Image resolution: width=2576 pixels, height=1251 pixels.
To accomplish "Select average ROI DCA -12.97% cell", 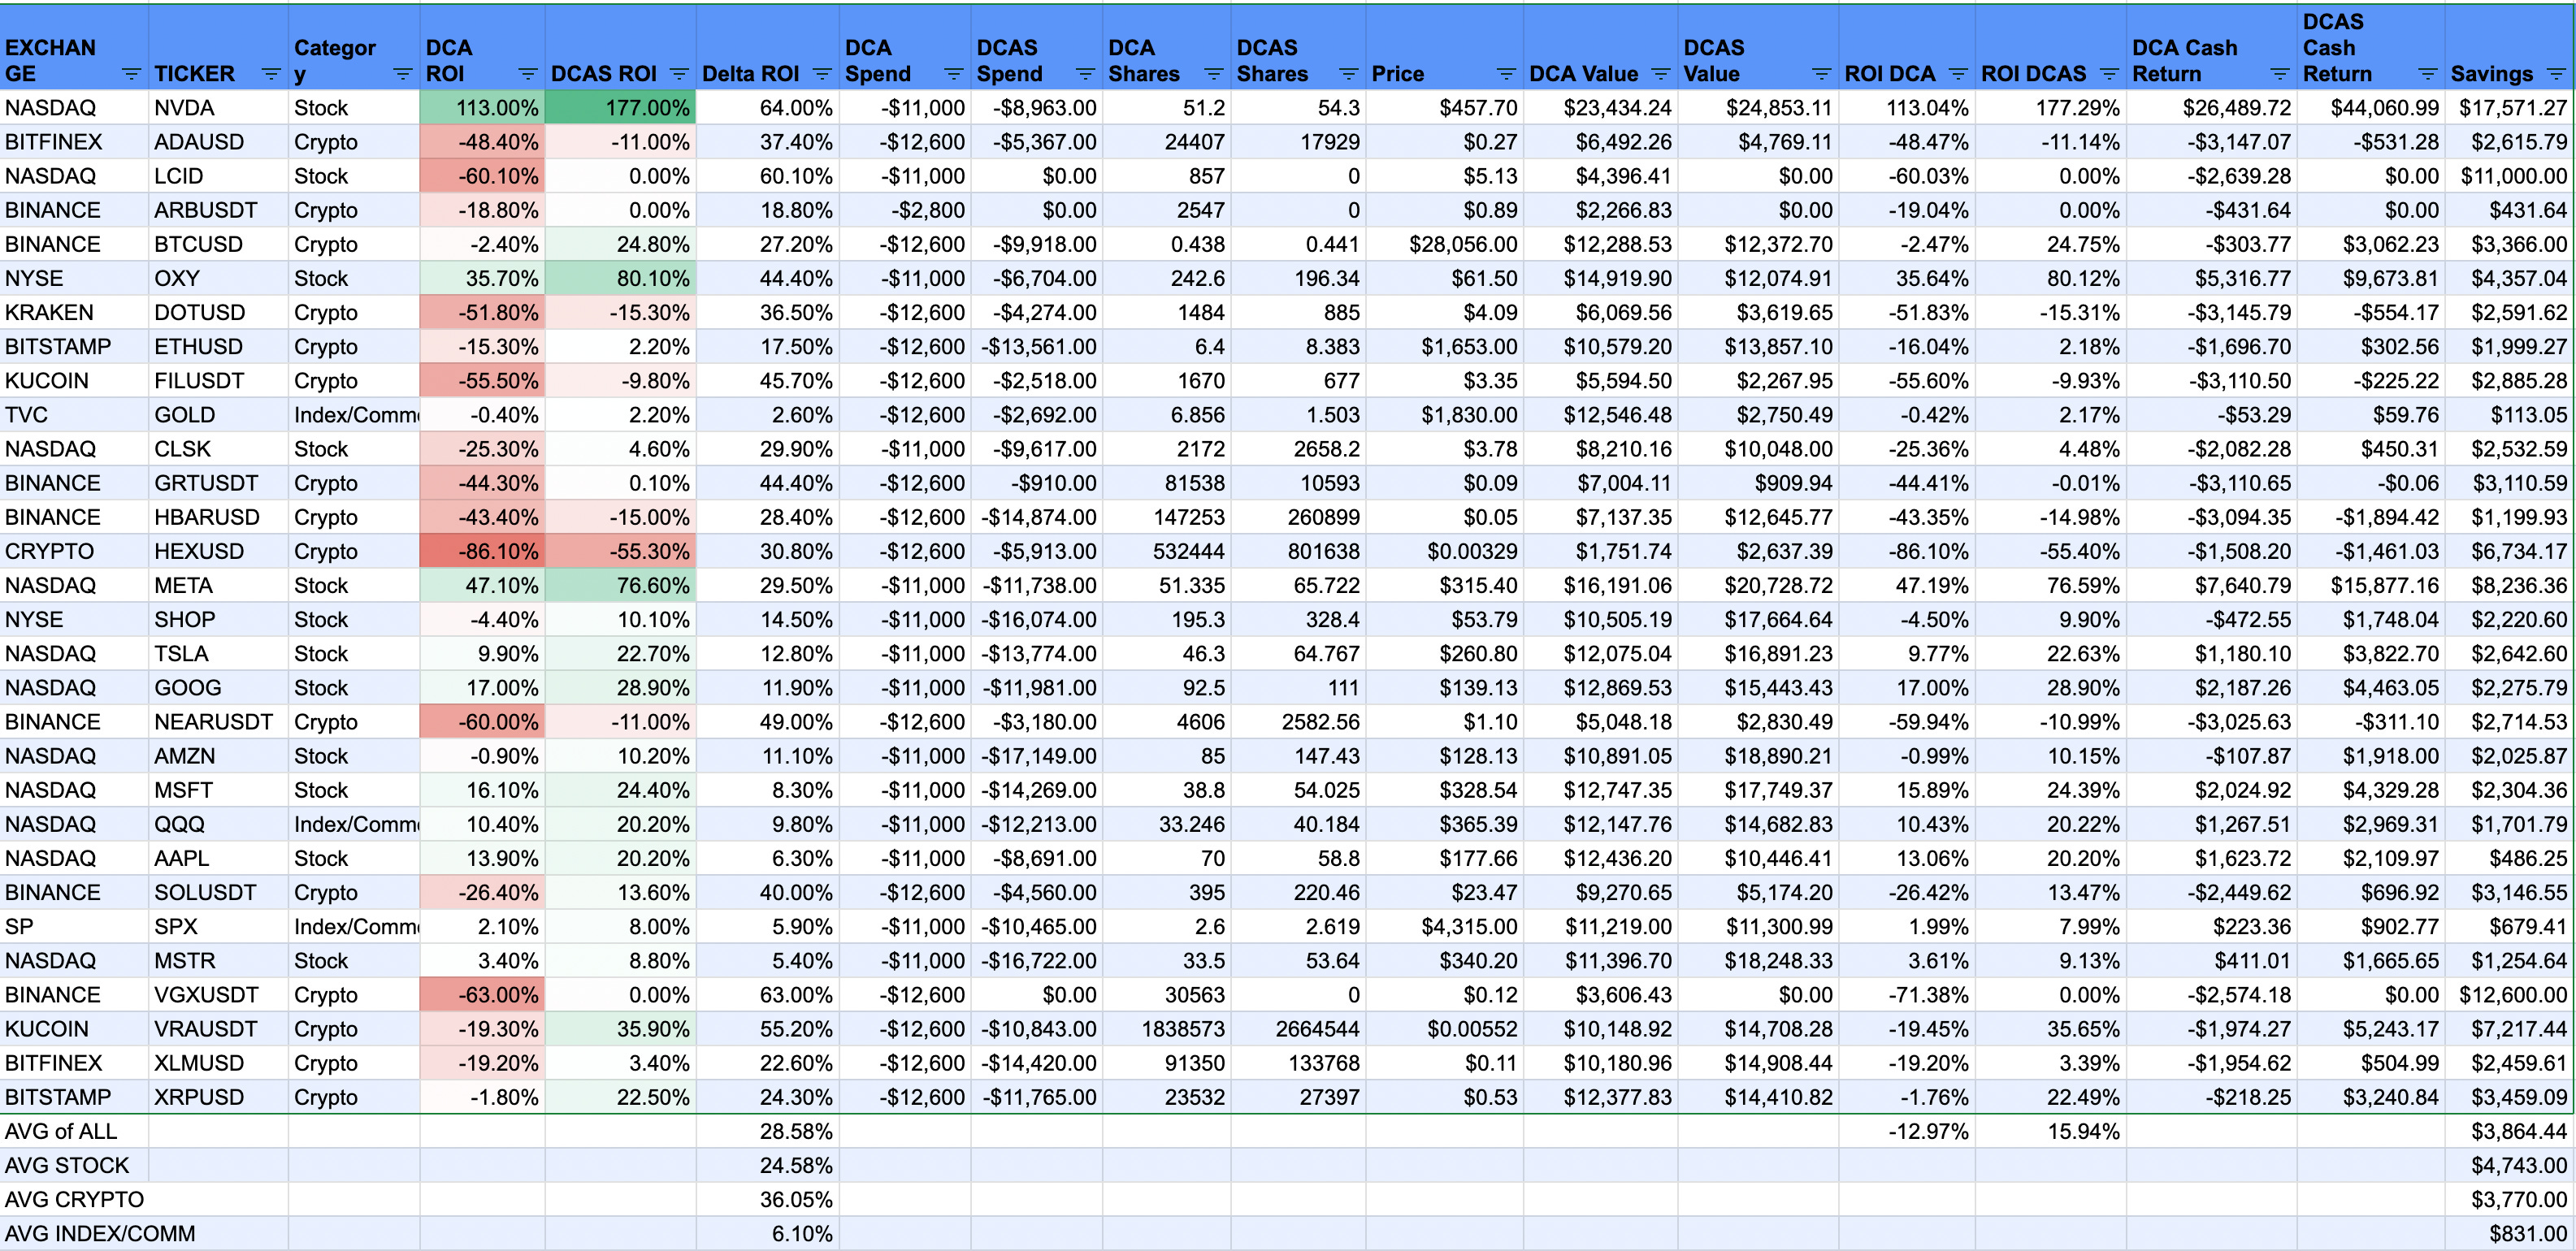I will [x=1907, y=1131].
